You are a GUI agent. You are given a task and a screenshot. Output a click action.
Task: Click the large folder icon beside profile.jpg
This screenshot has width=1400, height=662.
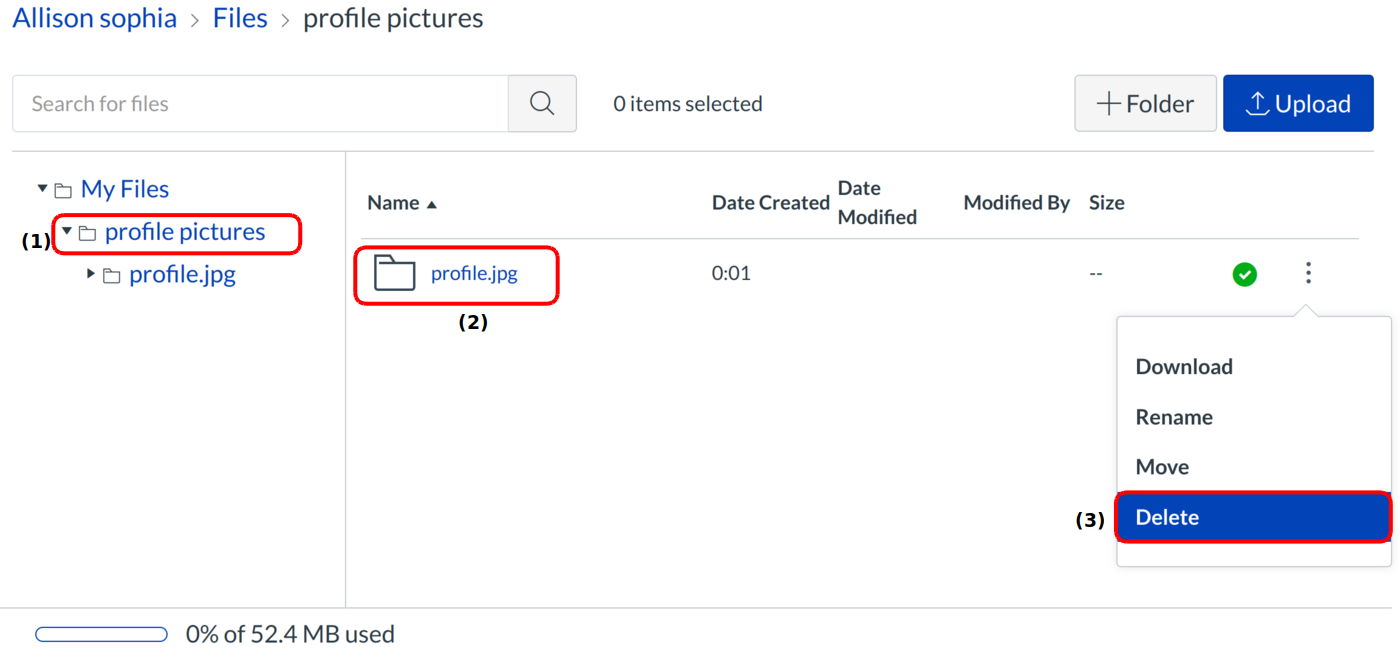click(x=394, y=273)
